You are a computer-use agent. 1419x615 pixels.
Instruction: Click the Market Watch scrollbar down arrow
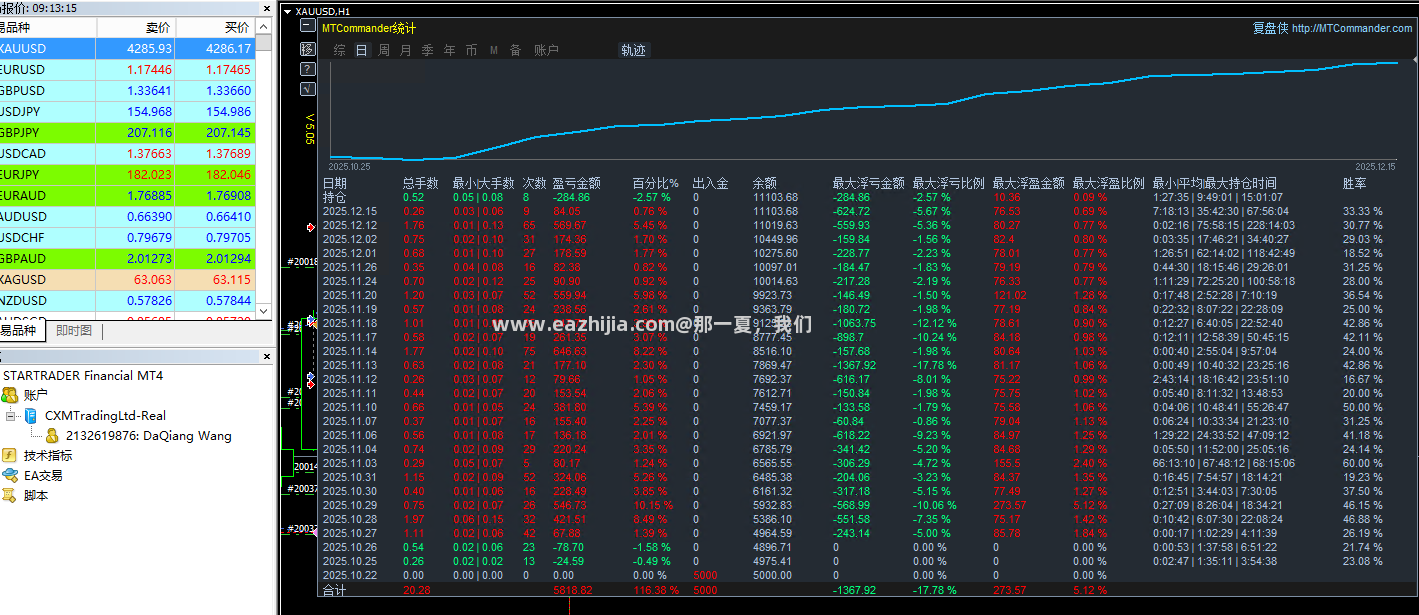pos(264,311)
